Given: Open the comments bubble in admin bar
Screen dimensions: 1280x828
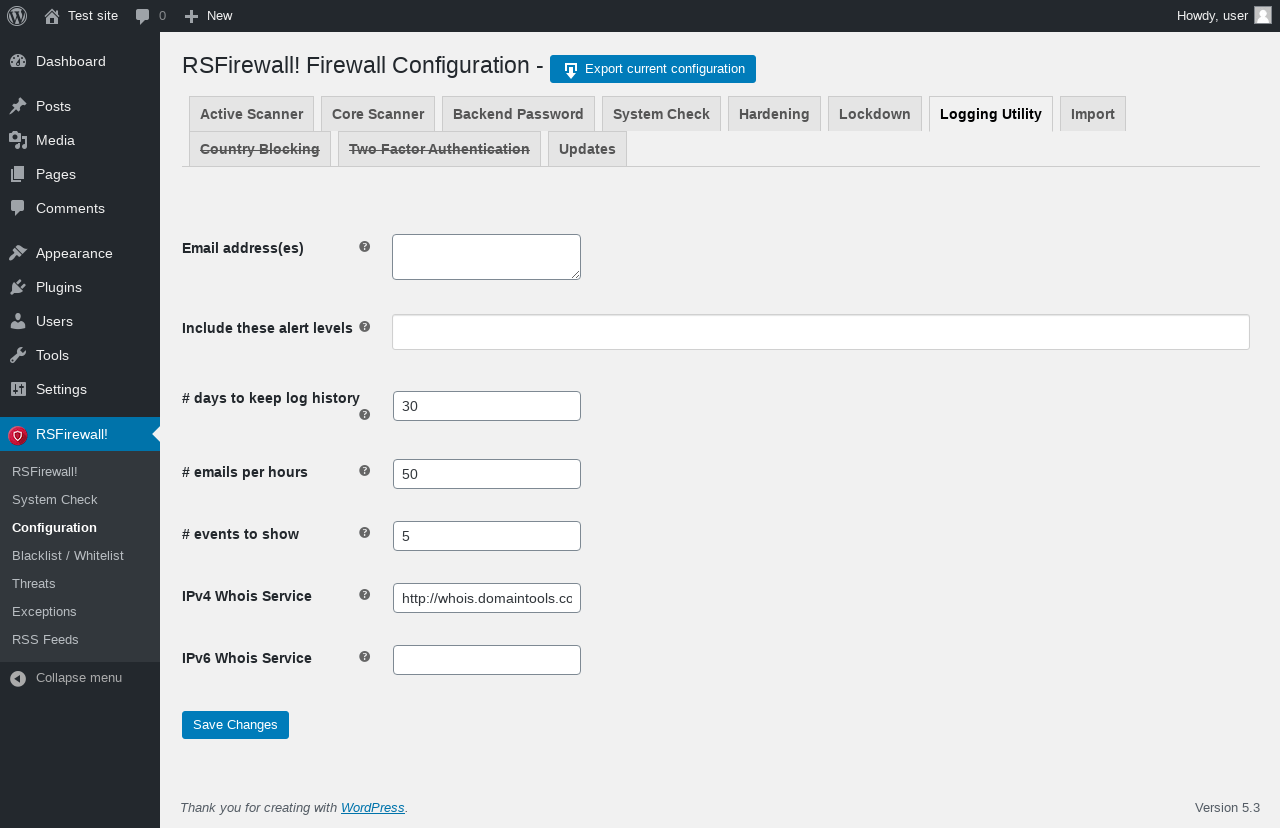Looking at the screenshot, I should point(143,16).
